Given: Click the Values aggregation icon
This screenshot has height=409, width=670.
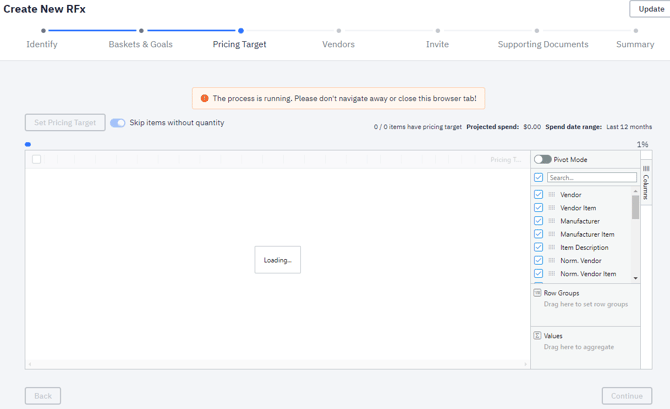Looking at the screenshot, I should coord(537,336).
